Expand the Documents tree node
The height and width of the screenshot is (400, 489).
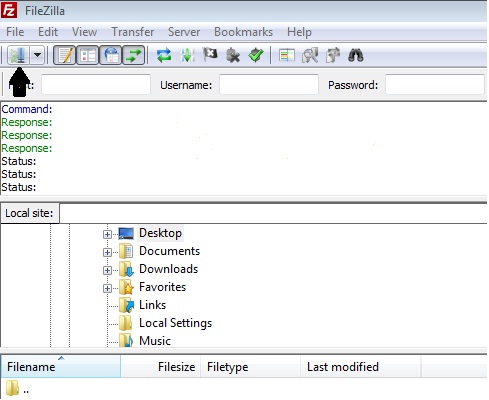(107, 252)
